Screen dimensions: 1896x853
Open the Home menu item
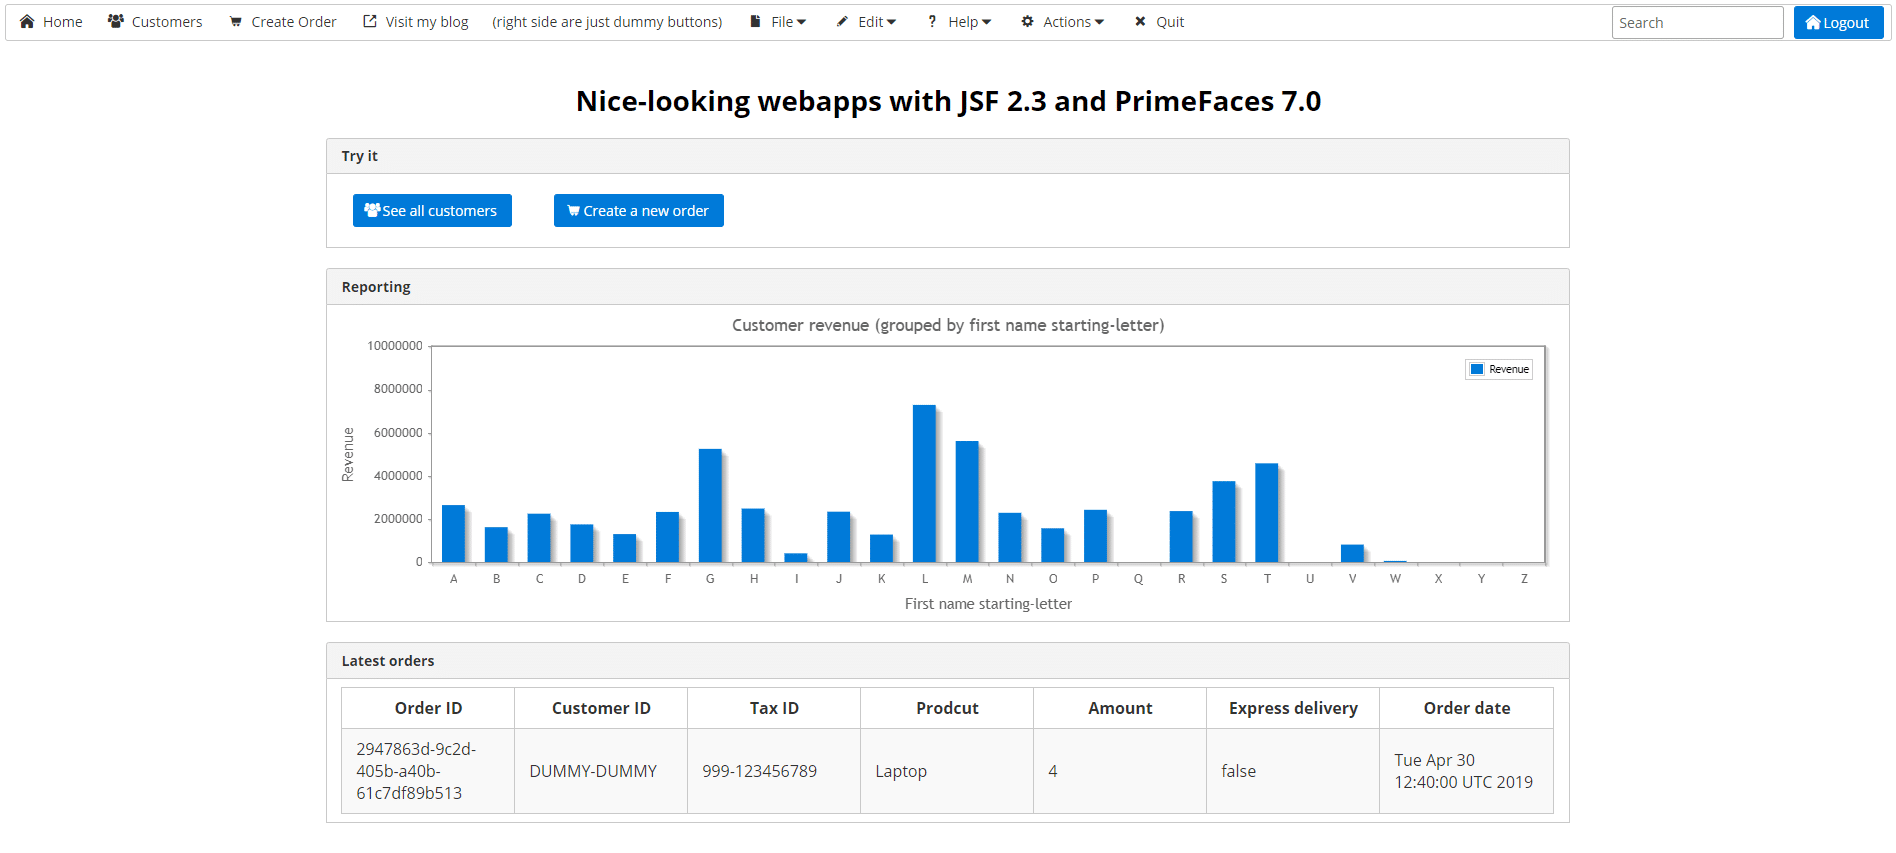pyautogui.click(x=51, y=22)
